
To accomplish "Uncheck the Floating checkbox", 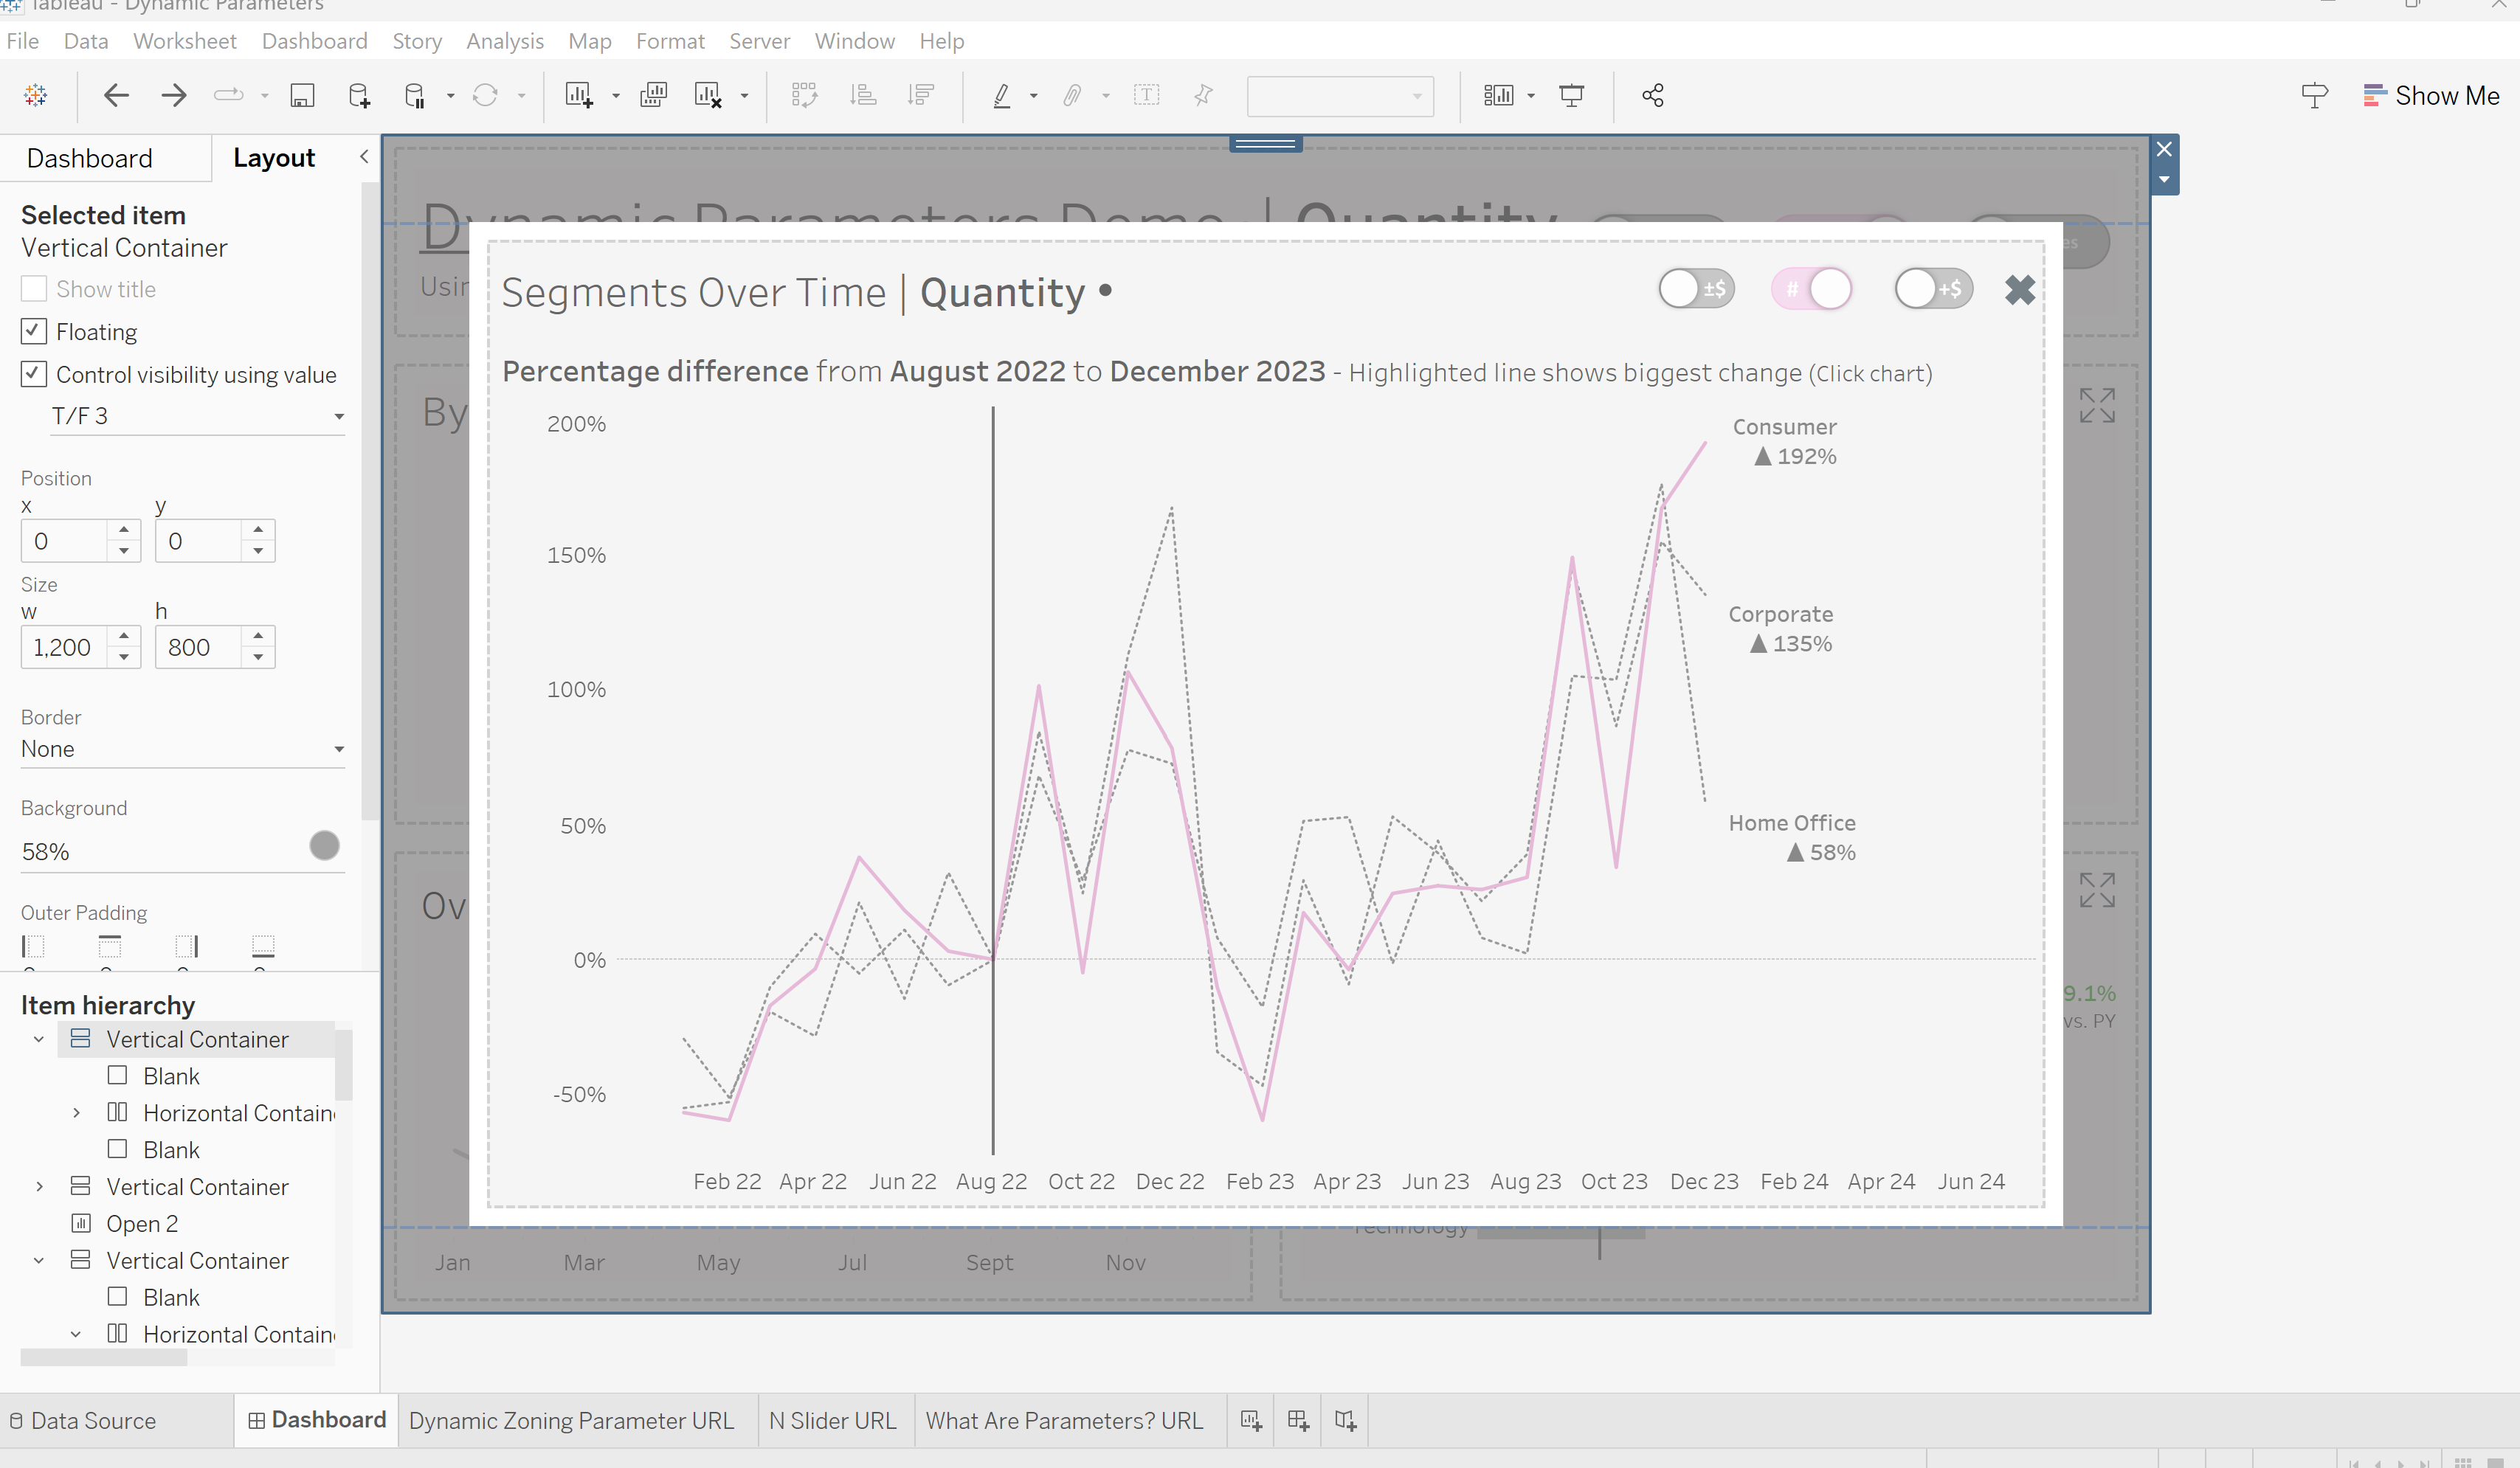I will tap(34, 331).
